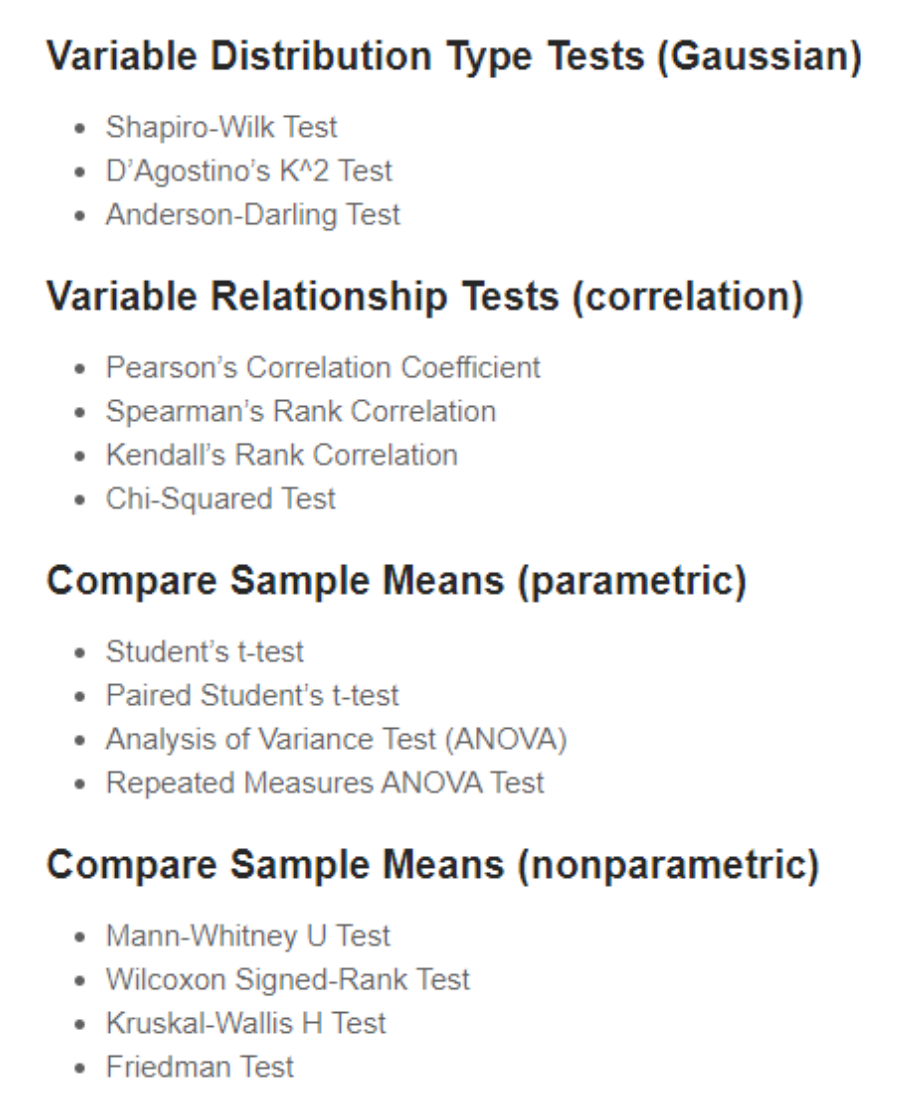This screenshot has width=910, height=1110.
Task: Open the Chi-Squared Test link
Action: [x=221, y=499]
